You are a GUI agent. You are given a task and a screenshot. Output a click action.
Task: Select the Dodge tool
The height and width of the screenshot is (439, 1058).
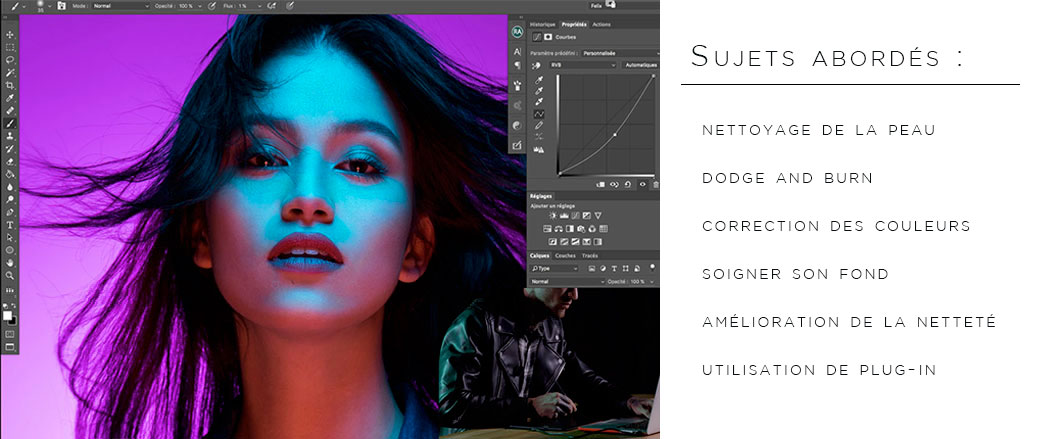tap(10, 200)
